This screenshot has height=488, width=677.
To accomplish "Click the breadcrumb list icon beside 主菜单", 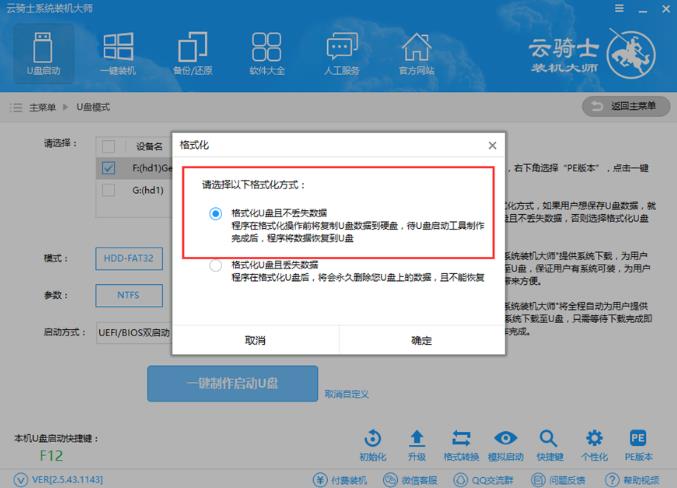I will [x=16, y=107].
